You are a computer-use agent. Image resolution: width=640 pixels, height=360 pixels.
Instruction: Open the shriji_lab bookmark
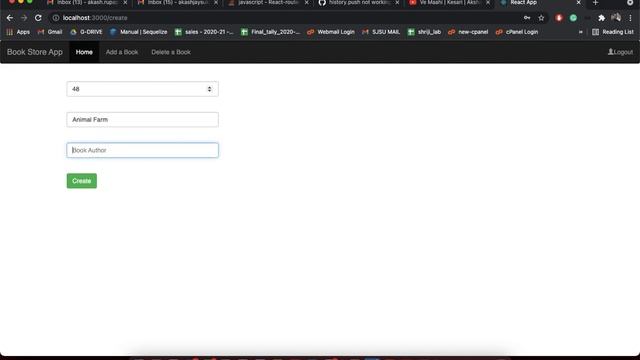(424, 32)
